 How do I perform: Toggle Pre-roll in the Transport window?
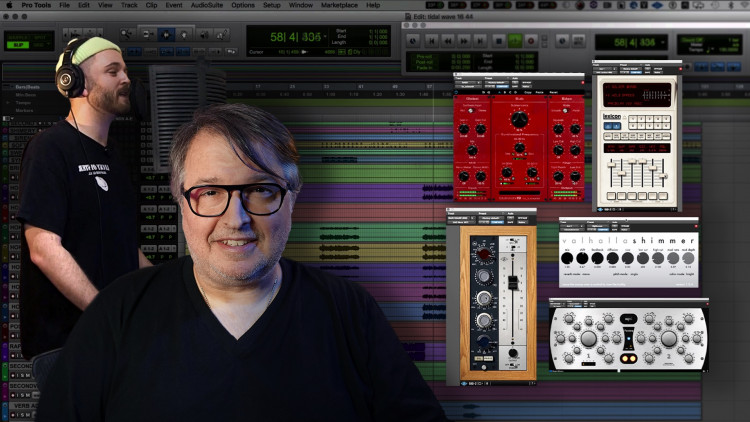pyautogui.click(x=424, y=56)
